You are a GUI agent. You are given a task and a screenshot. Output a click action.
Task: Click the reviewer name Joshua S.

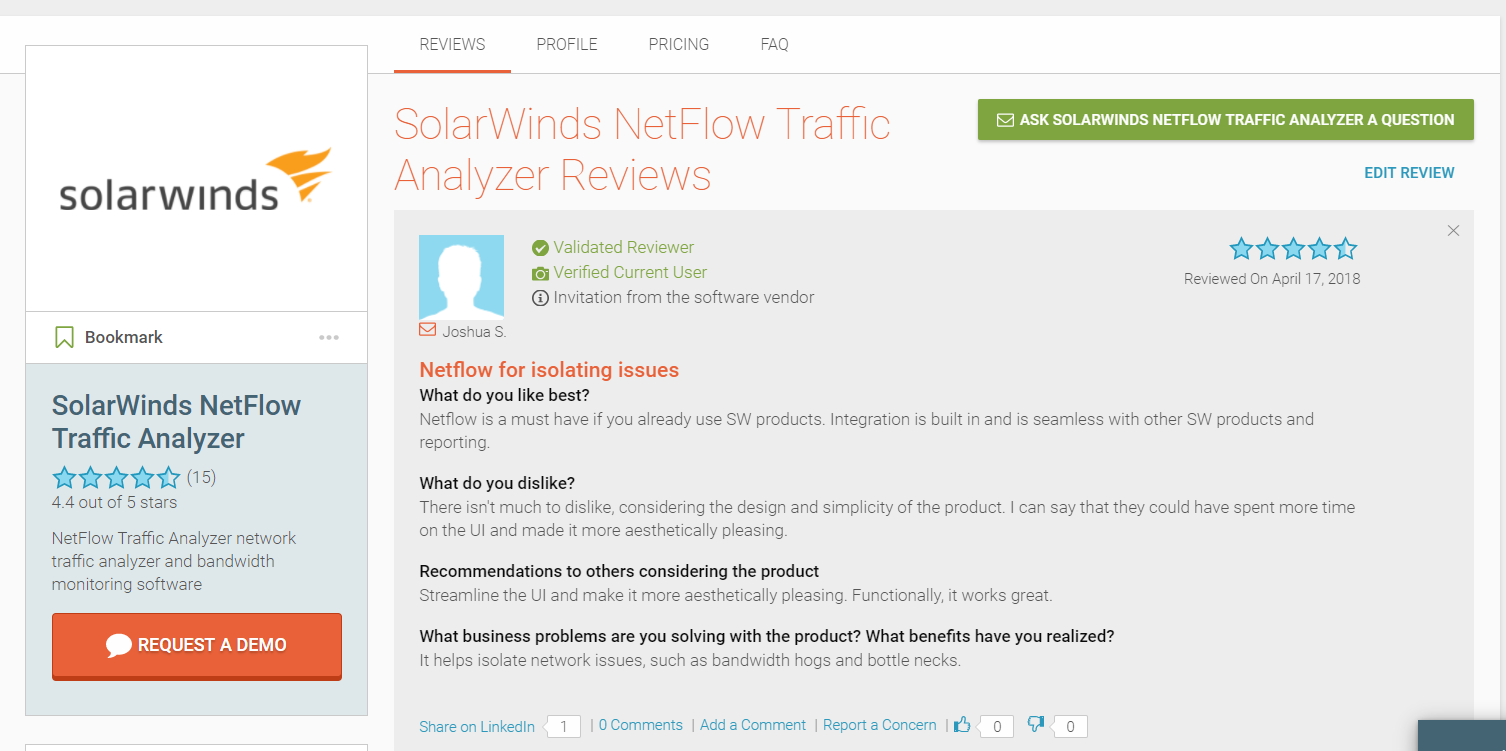tap(474, 331)
